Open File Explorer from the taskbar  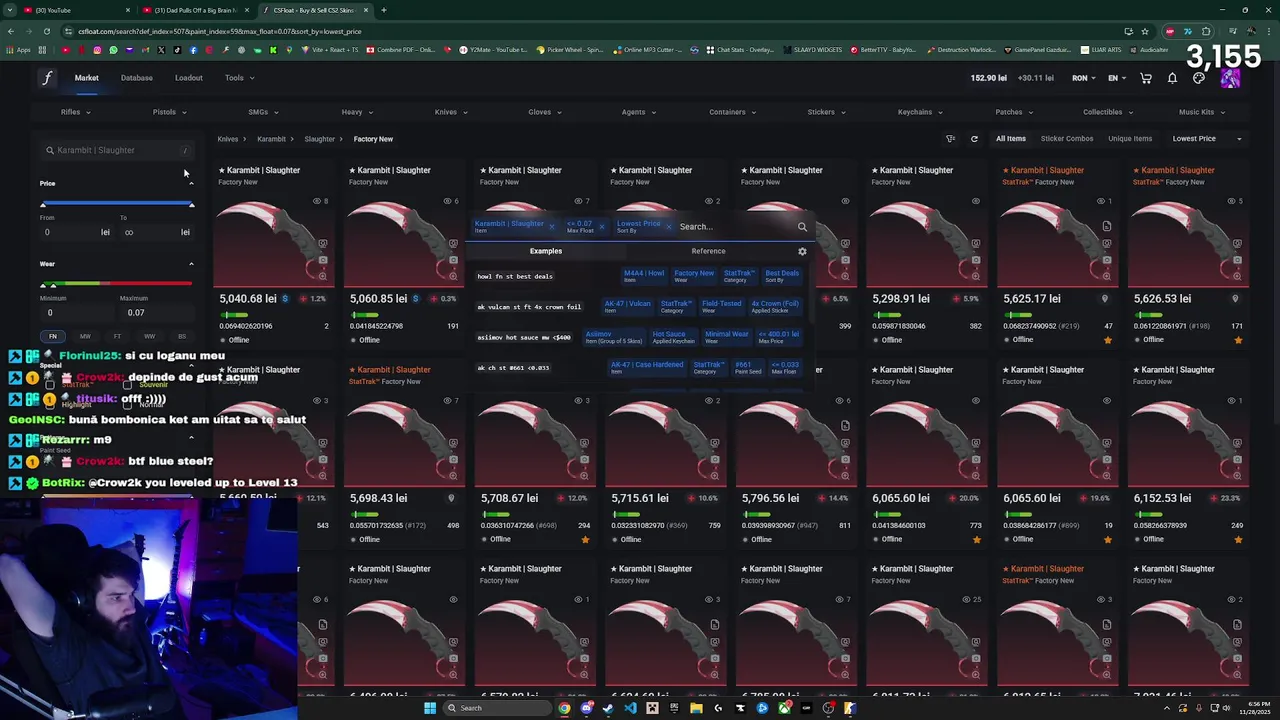[696, 708]
